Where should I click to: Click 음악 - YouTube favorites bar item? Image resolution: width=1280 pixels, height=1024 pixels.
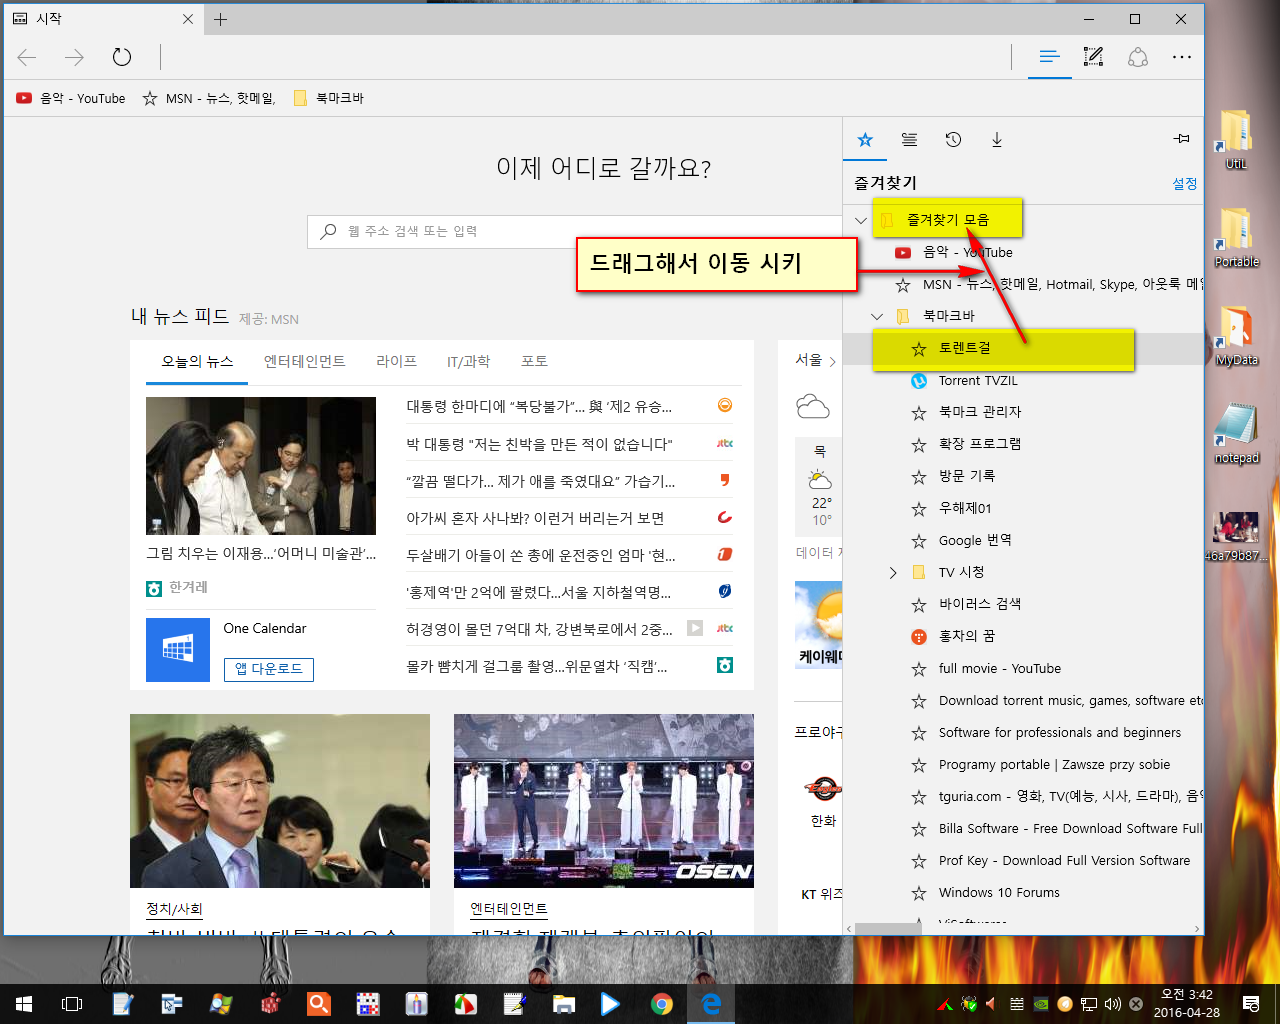(71, 98)
